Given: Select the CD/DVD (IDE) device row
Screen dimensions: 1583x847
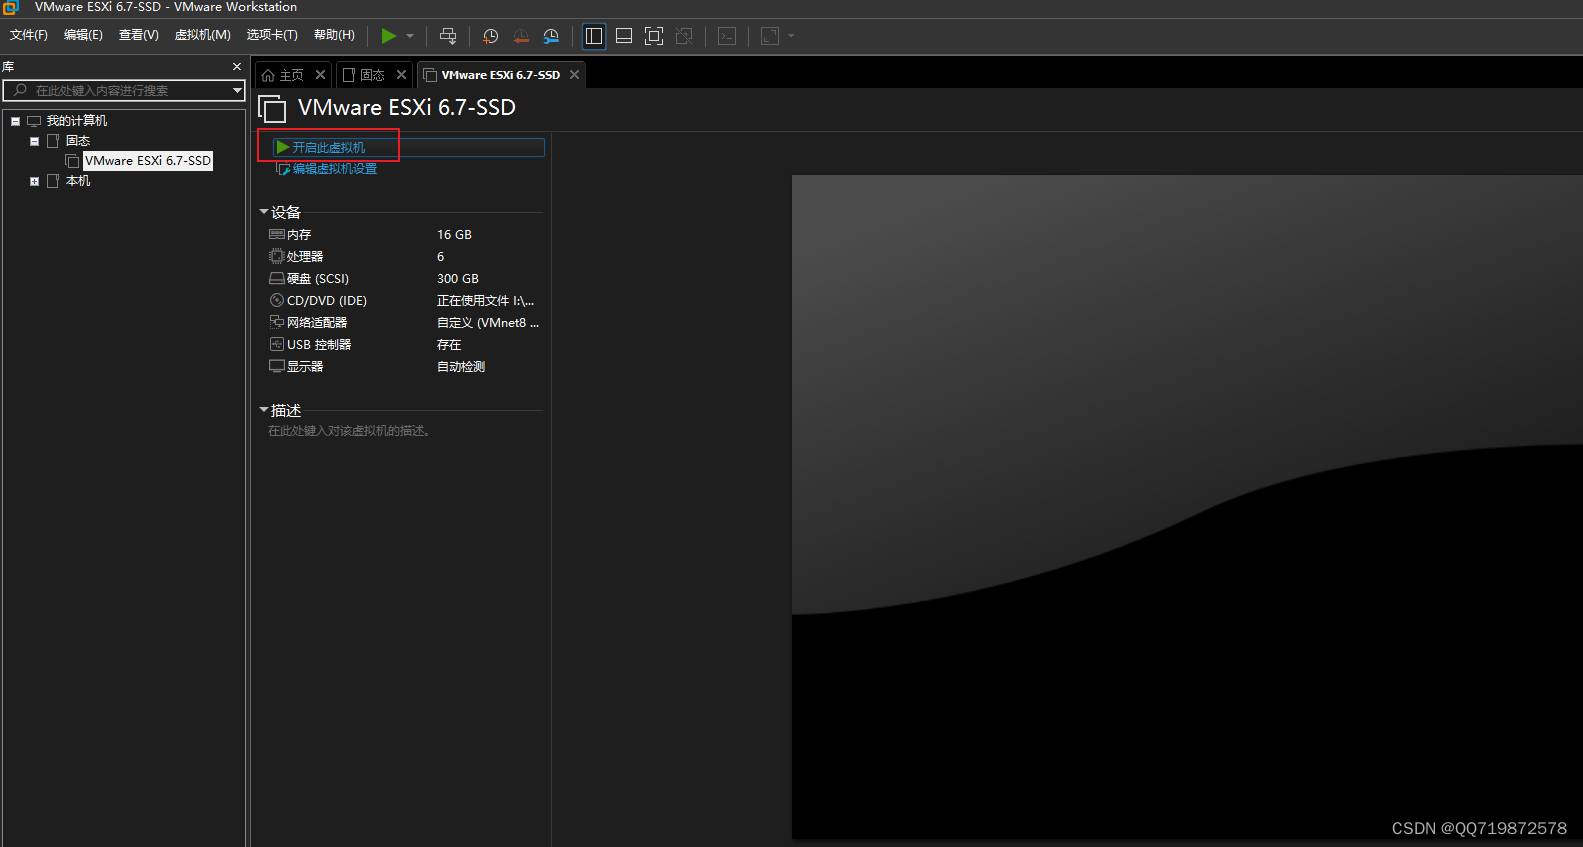Looking at the screenshot, I should (x=403, y=301).
